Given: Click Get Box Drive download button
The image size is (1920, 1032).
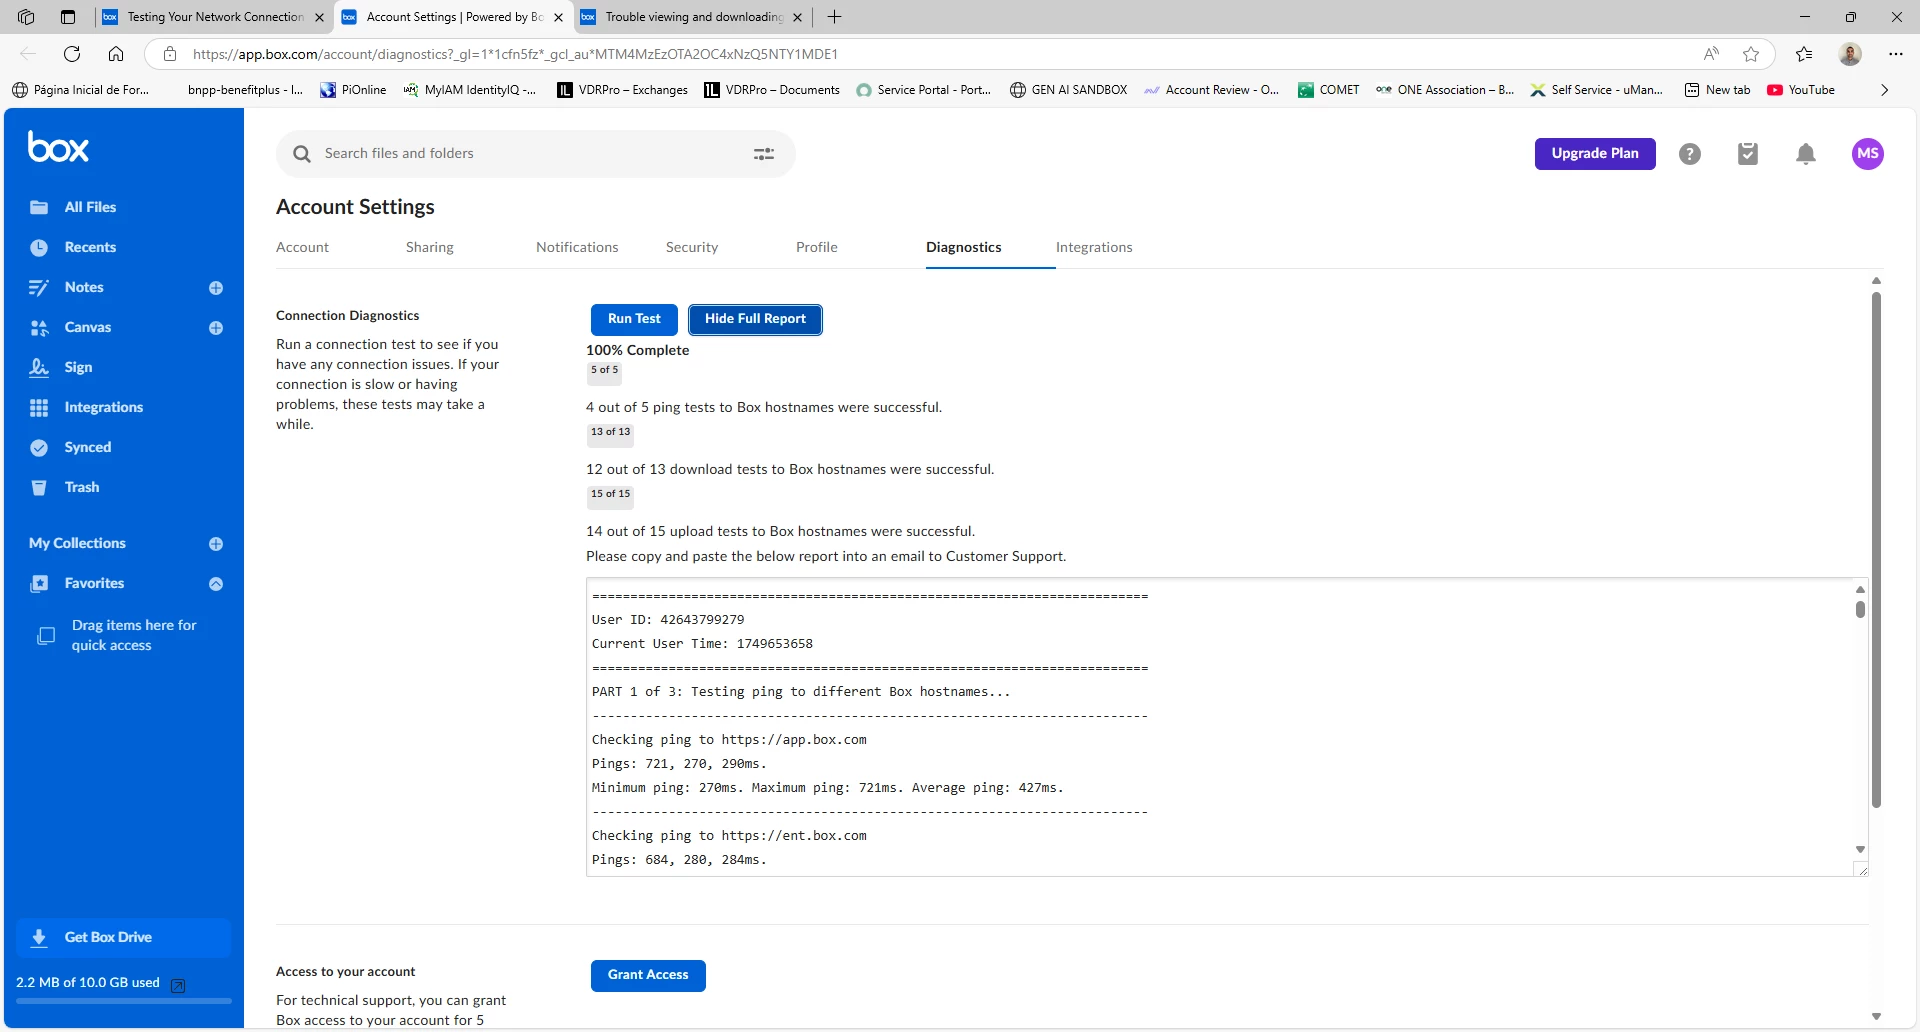Looking at the screenshot, I should (123, 937).
